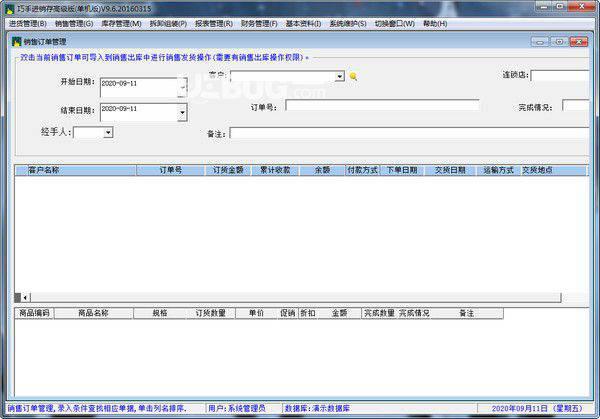Sort by 下单日期 column header
600x419 pixels.
[402, 170]
